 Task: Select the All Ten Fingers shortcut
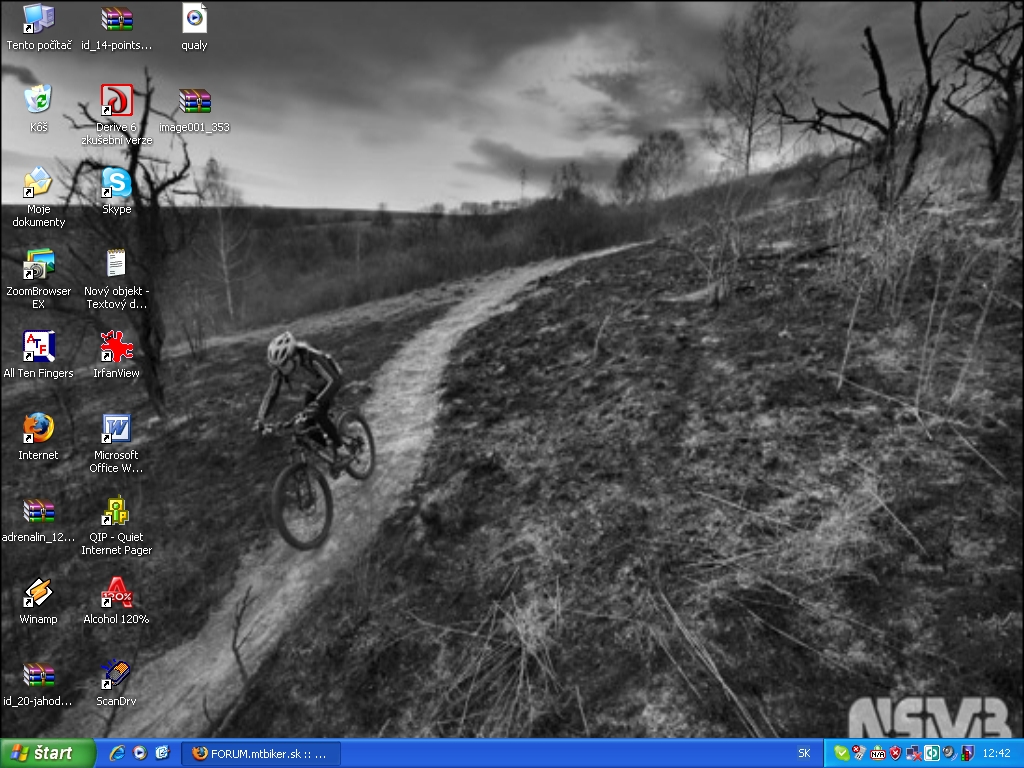[38, 347]
